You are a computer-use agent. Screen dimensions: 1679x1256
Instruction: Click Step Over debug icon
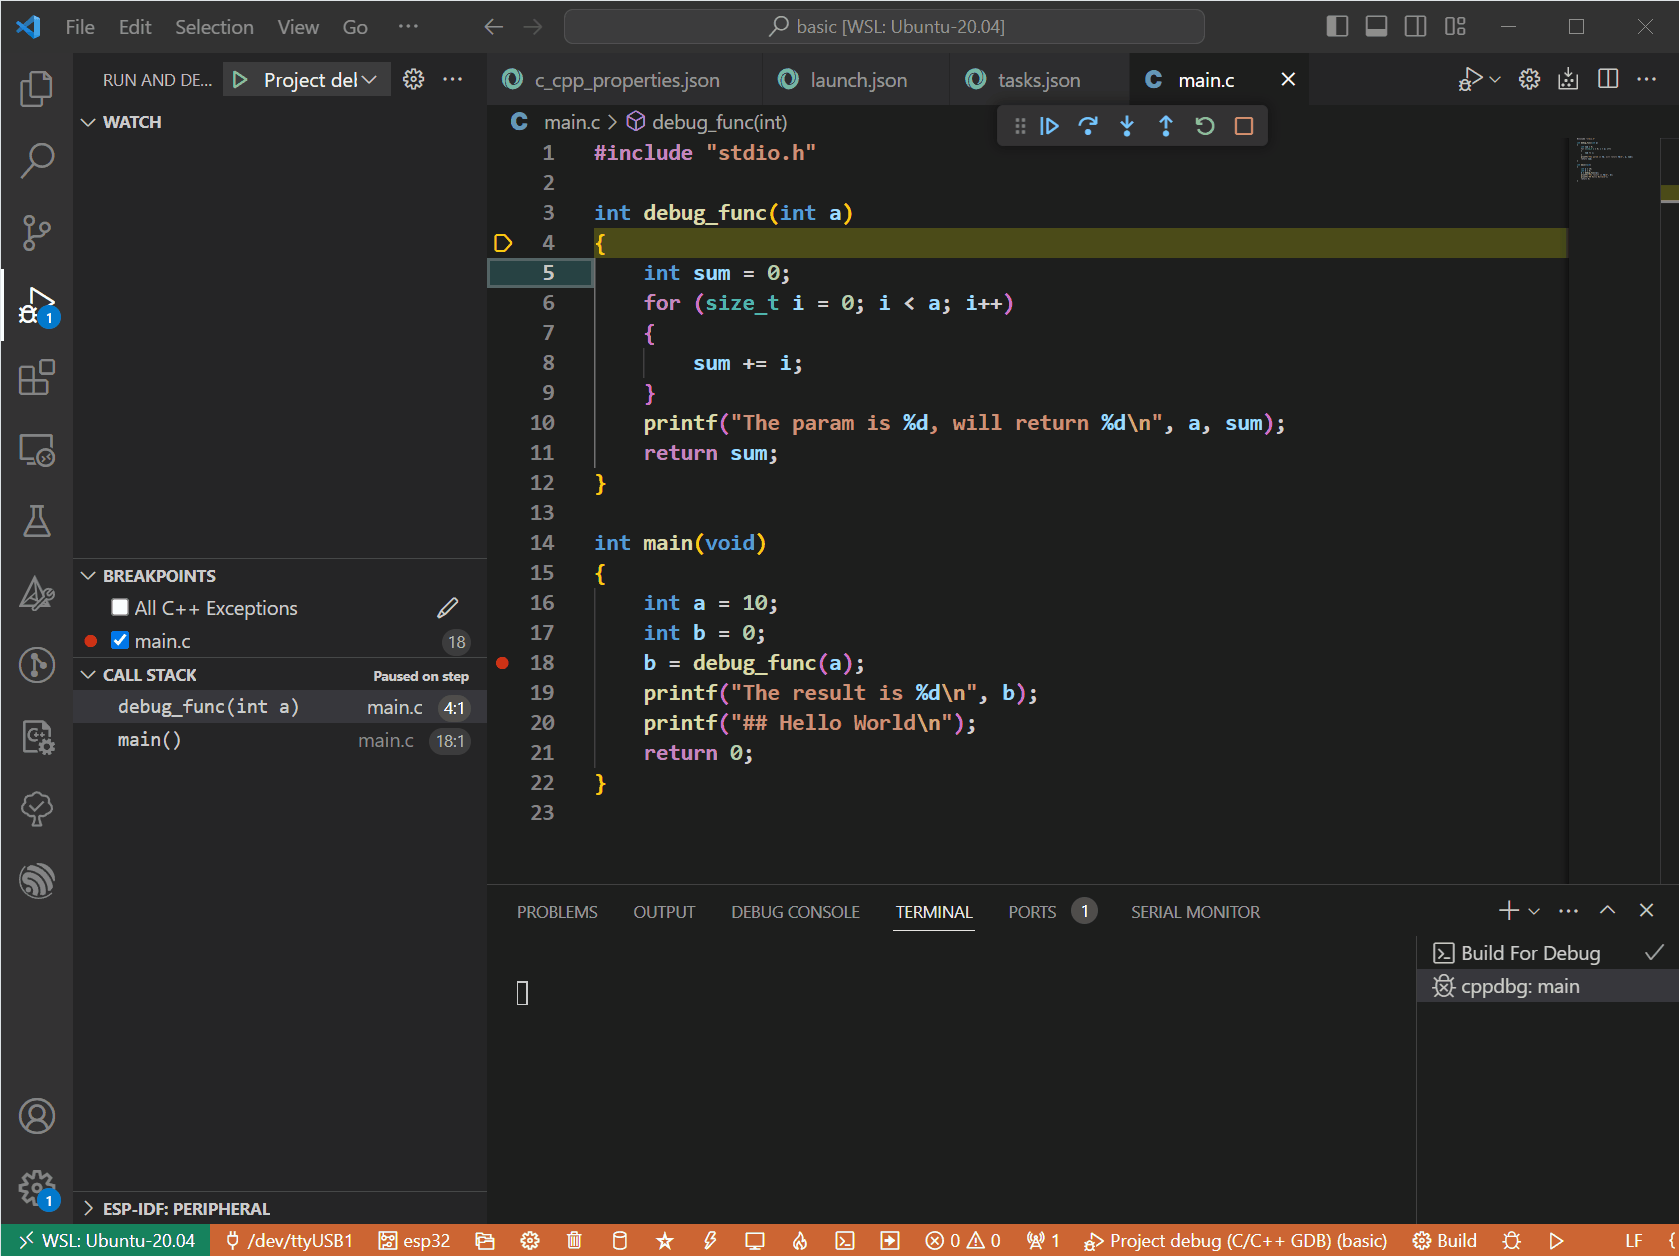(x=1088, y=126)
